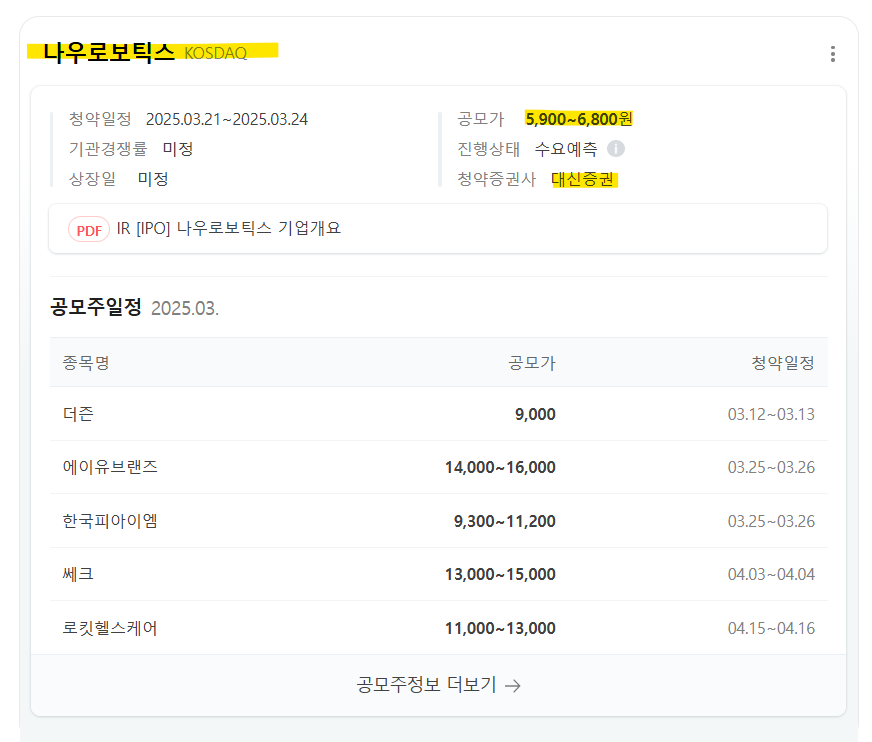
Task: Select the 나우로보틱스 title
Action: (109, 52)
